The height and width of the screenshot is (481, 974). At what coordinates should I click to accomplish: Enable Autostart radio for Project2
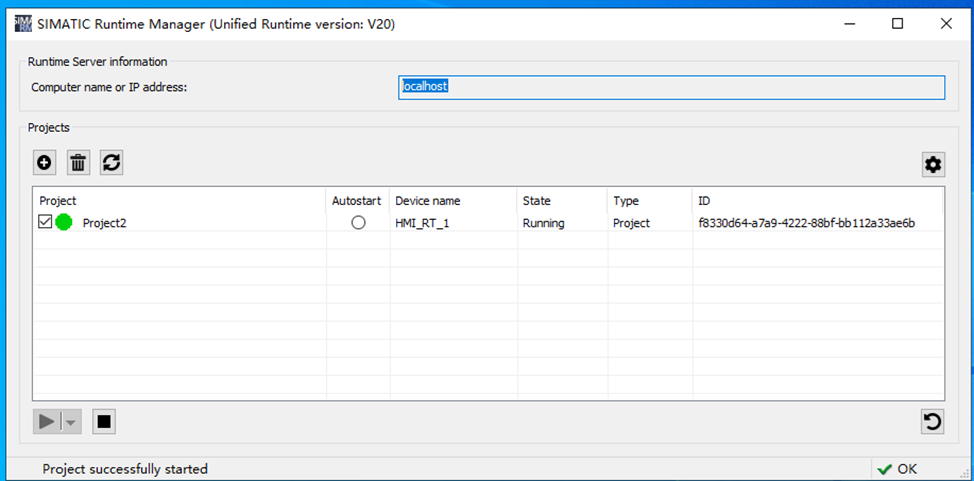358,222
